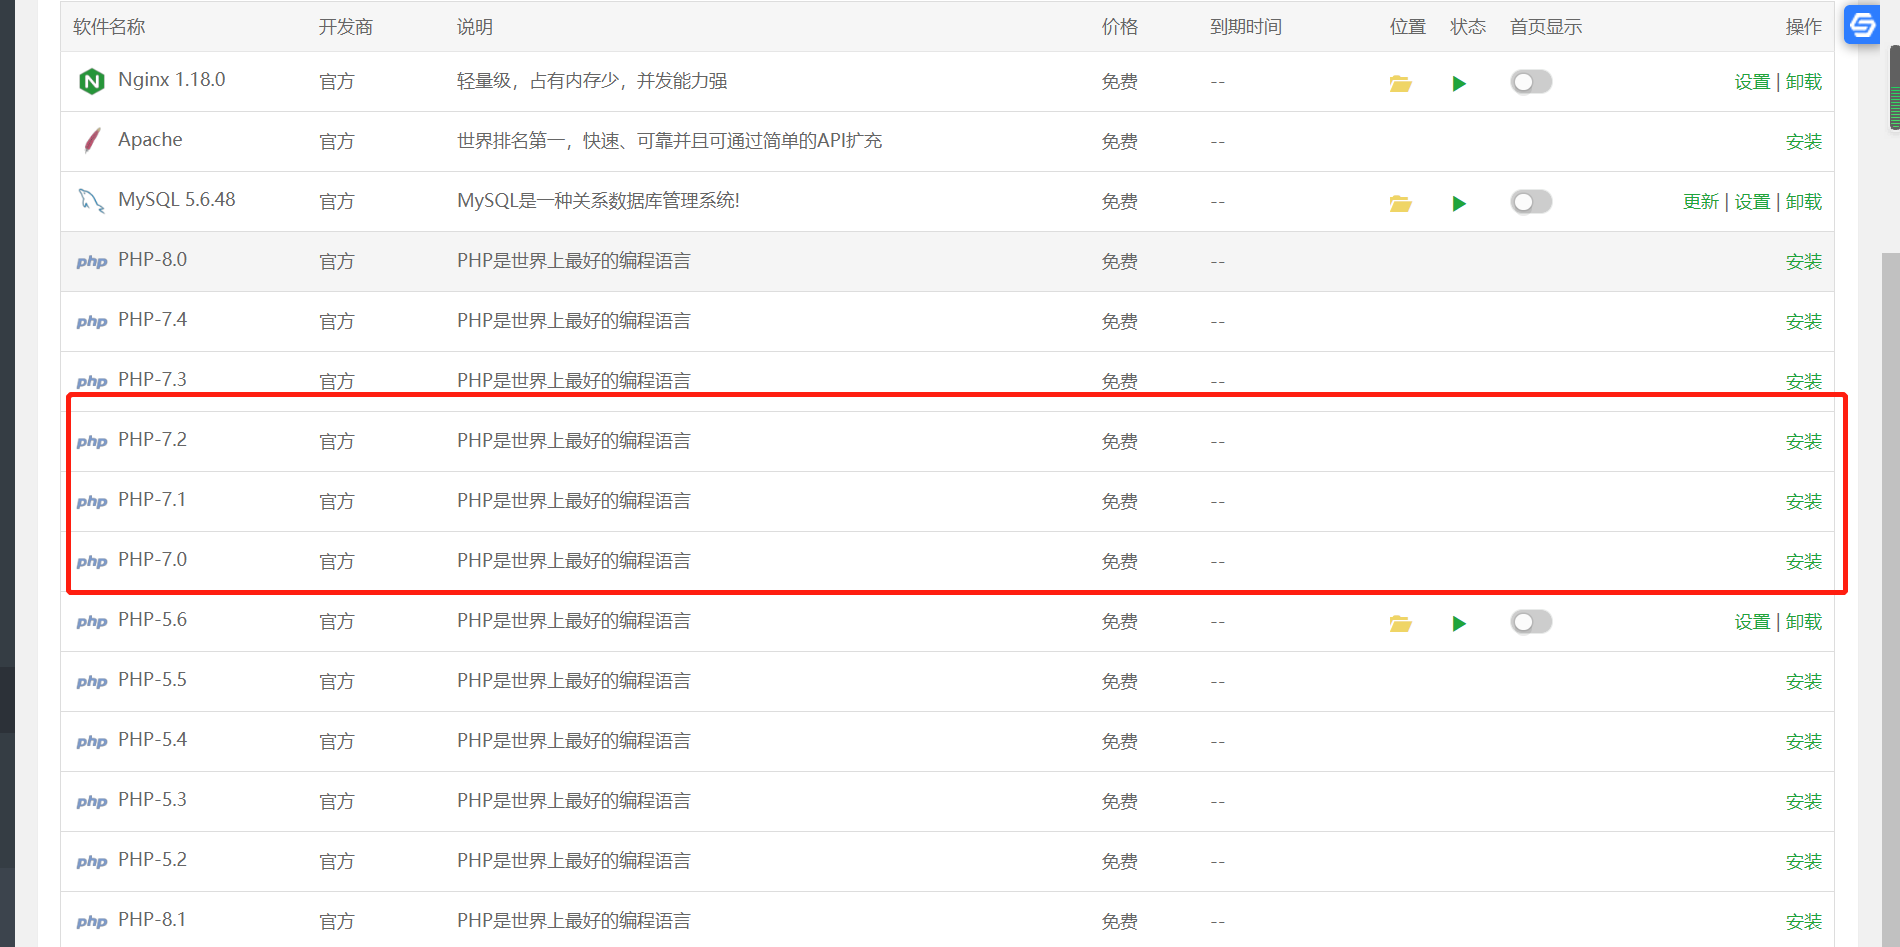Install PHP-5.2

tap(1804, 862)
